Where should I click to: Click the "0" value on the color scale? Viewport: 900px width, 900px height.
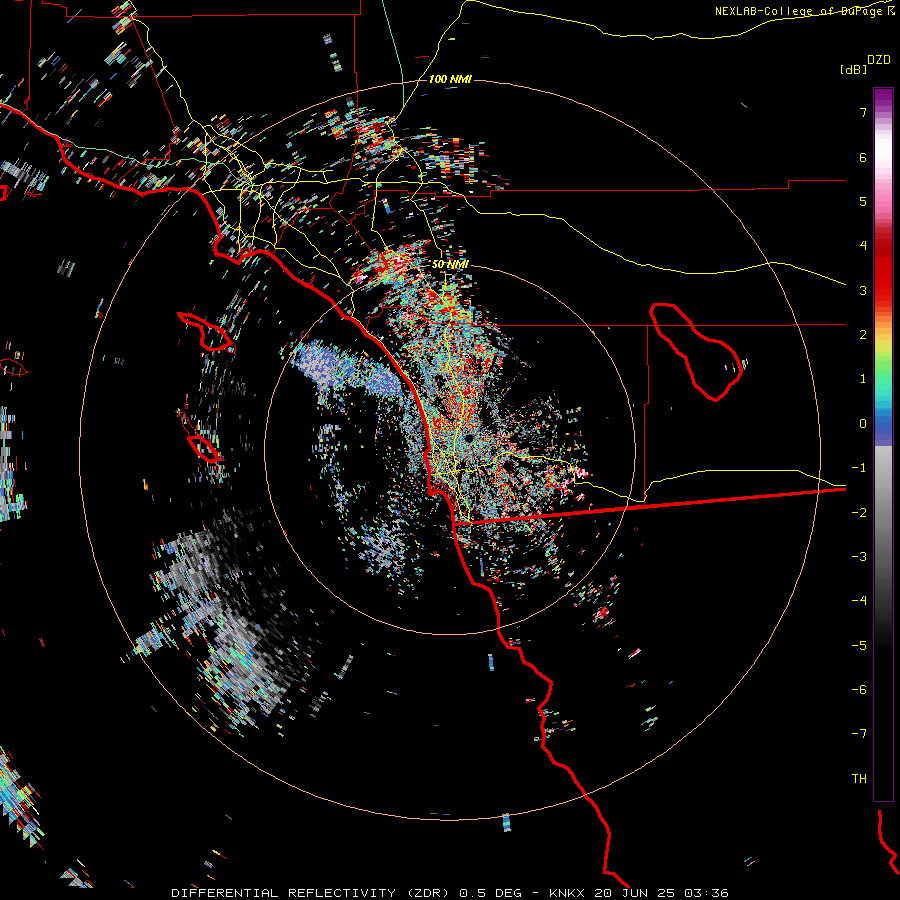[863, 424]
